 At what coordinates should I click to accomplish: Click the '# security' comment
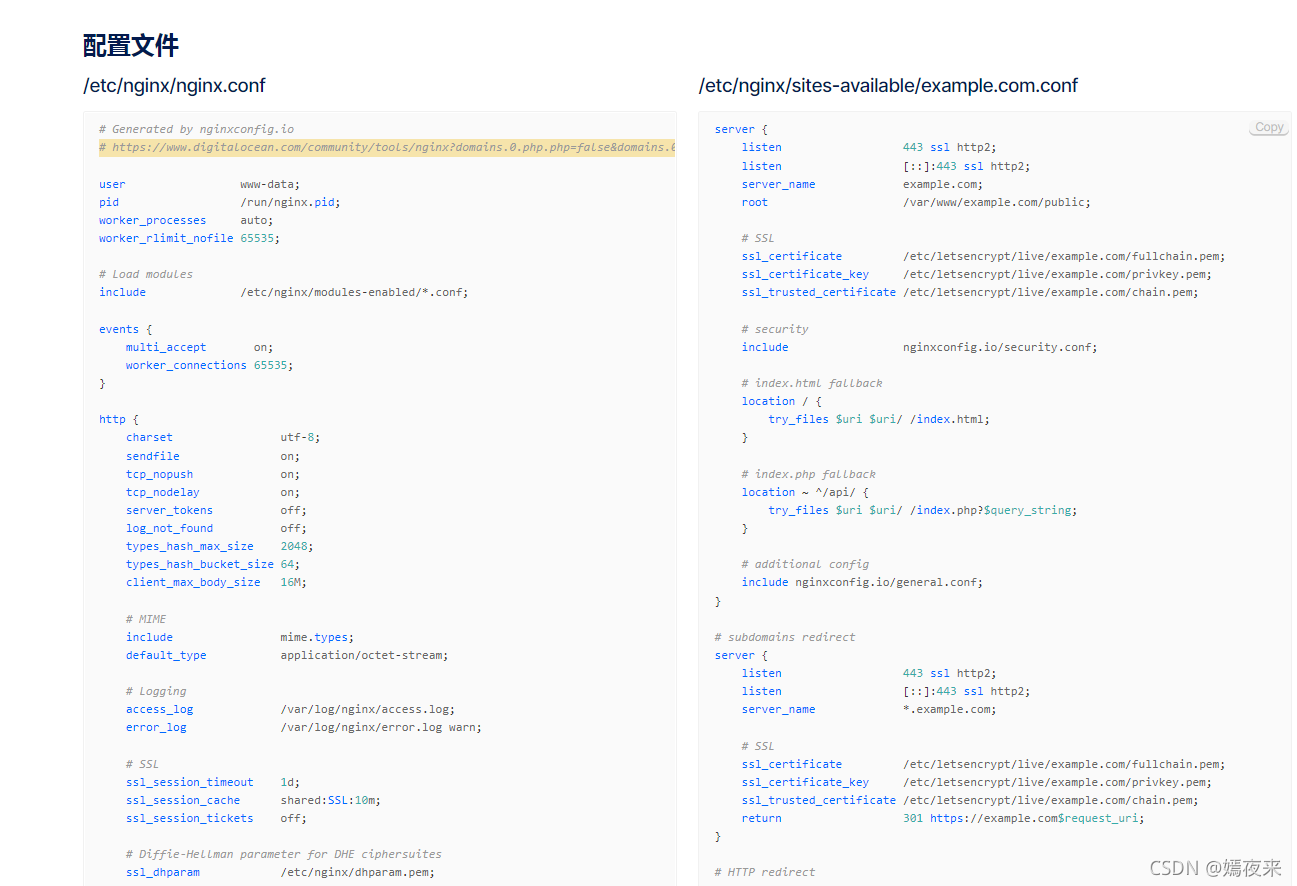pos(775,329)
